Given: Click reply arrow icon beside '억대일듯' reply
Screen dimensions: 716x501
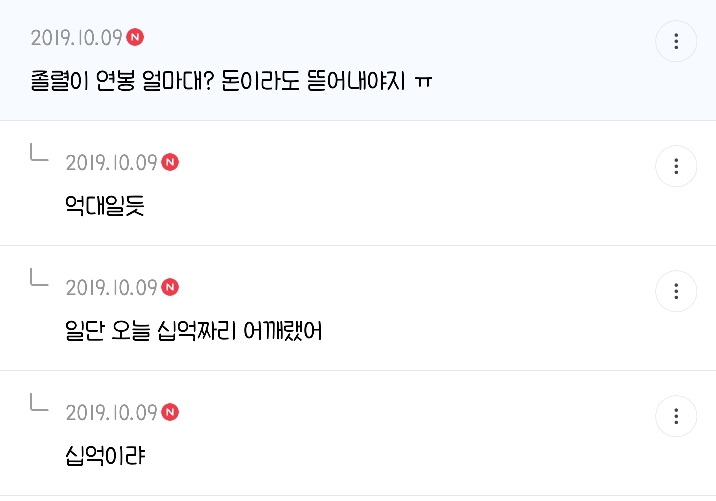Looking at the screenshot, I should point(39,154).
